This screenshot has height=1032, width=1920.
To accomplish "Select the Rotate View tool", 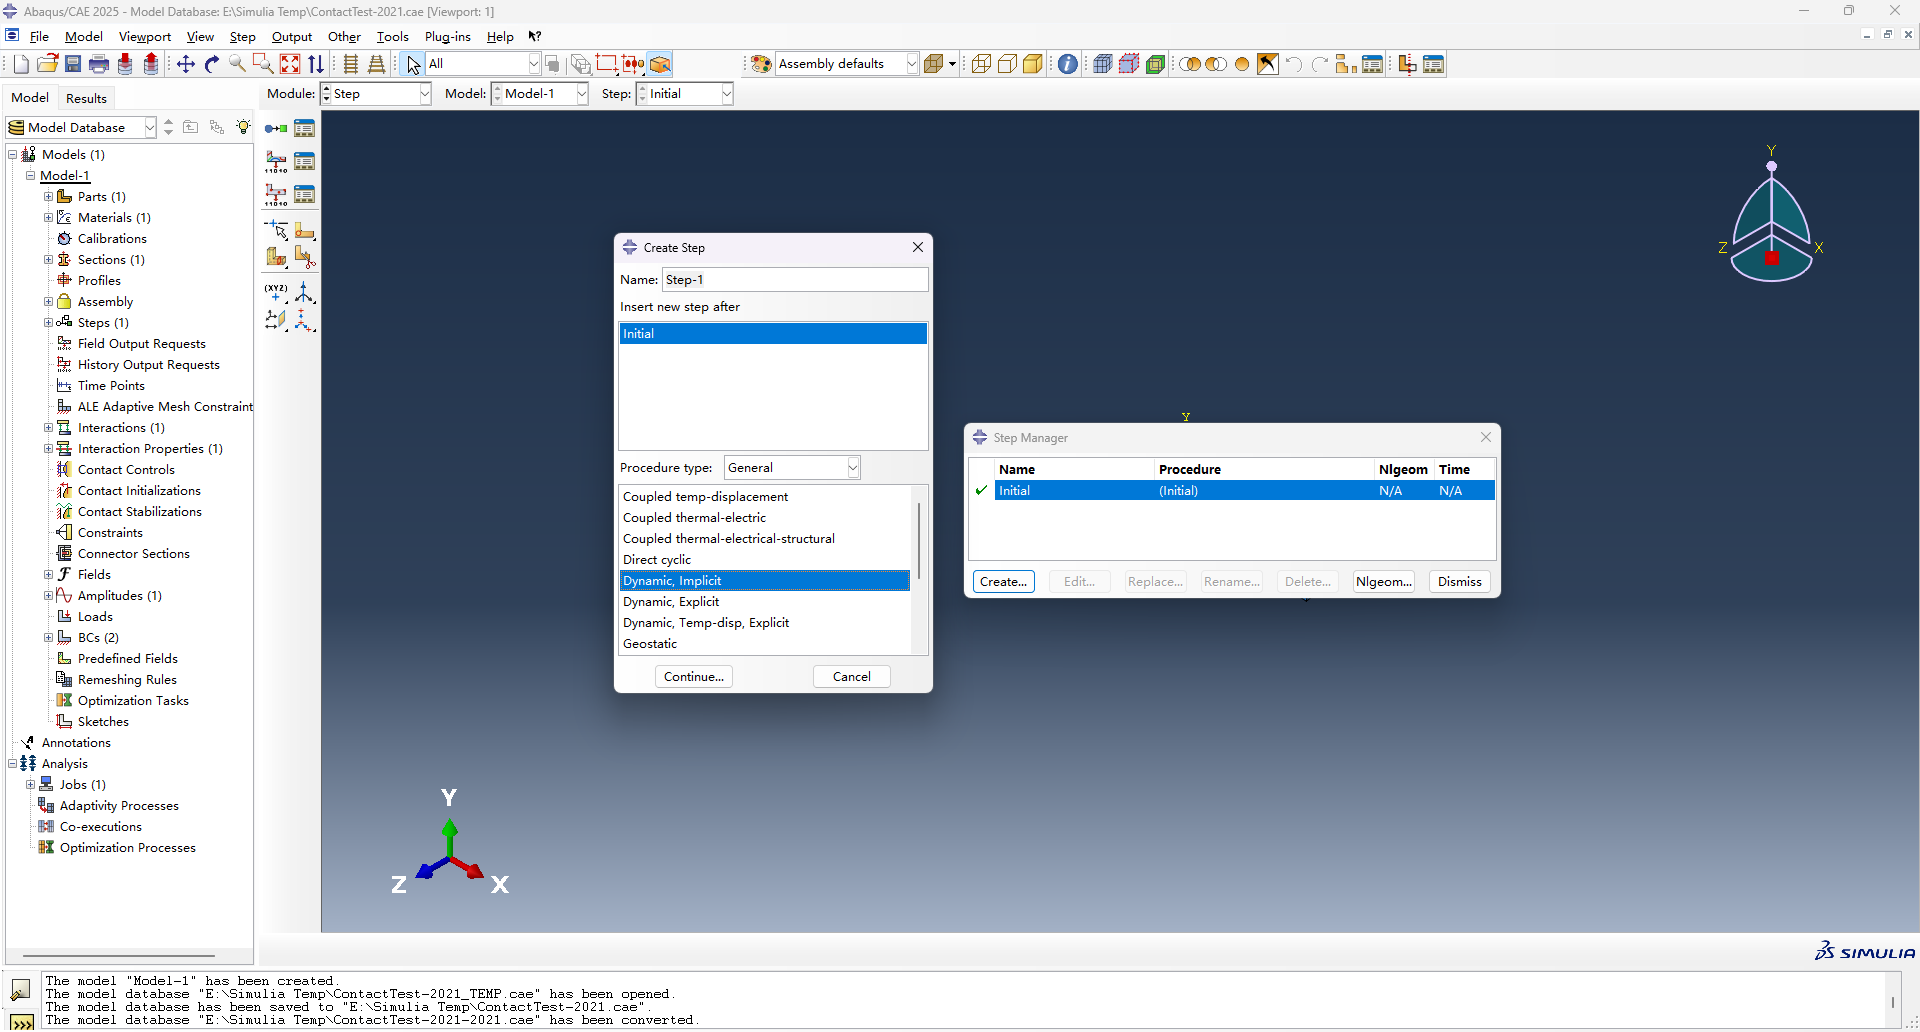I will [212, 65].
